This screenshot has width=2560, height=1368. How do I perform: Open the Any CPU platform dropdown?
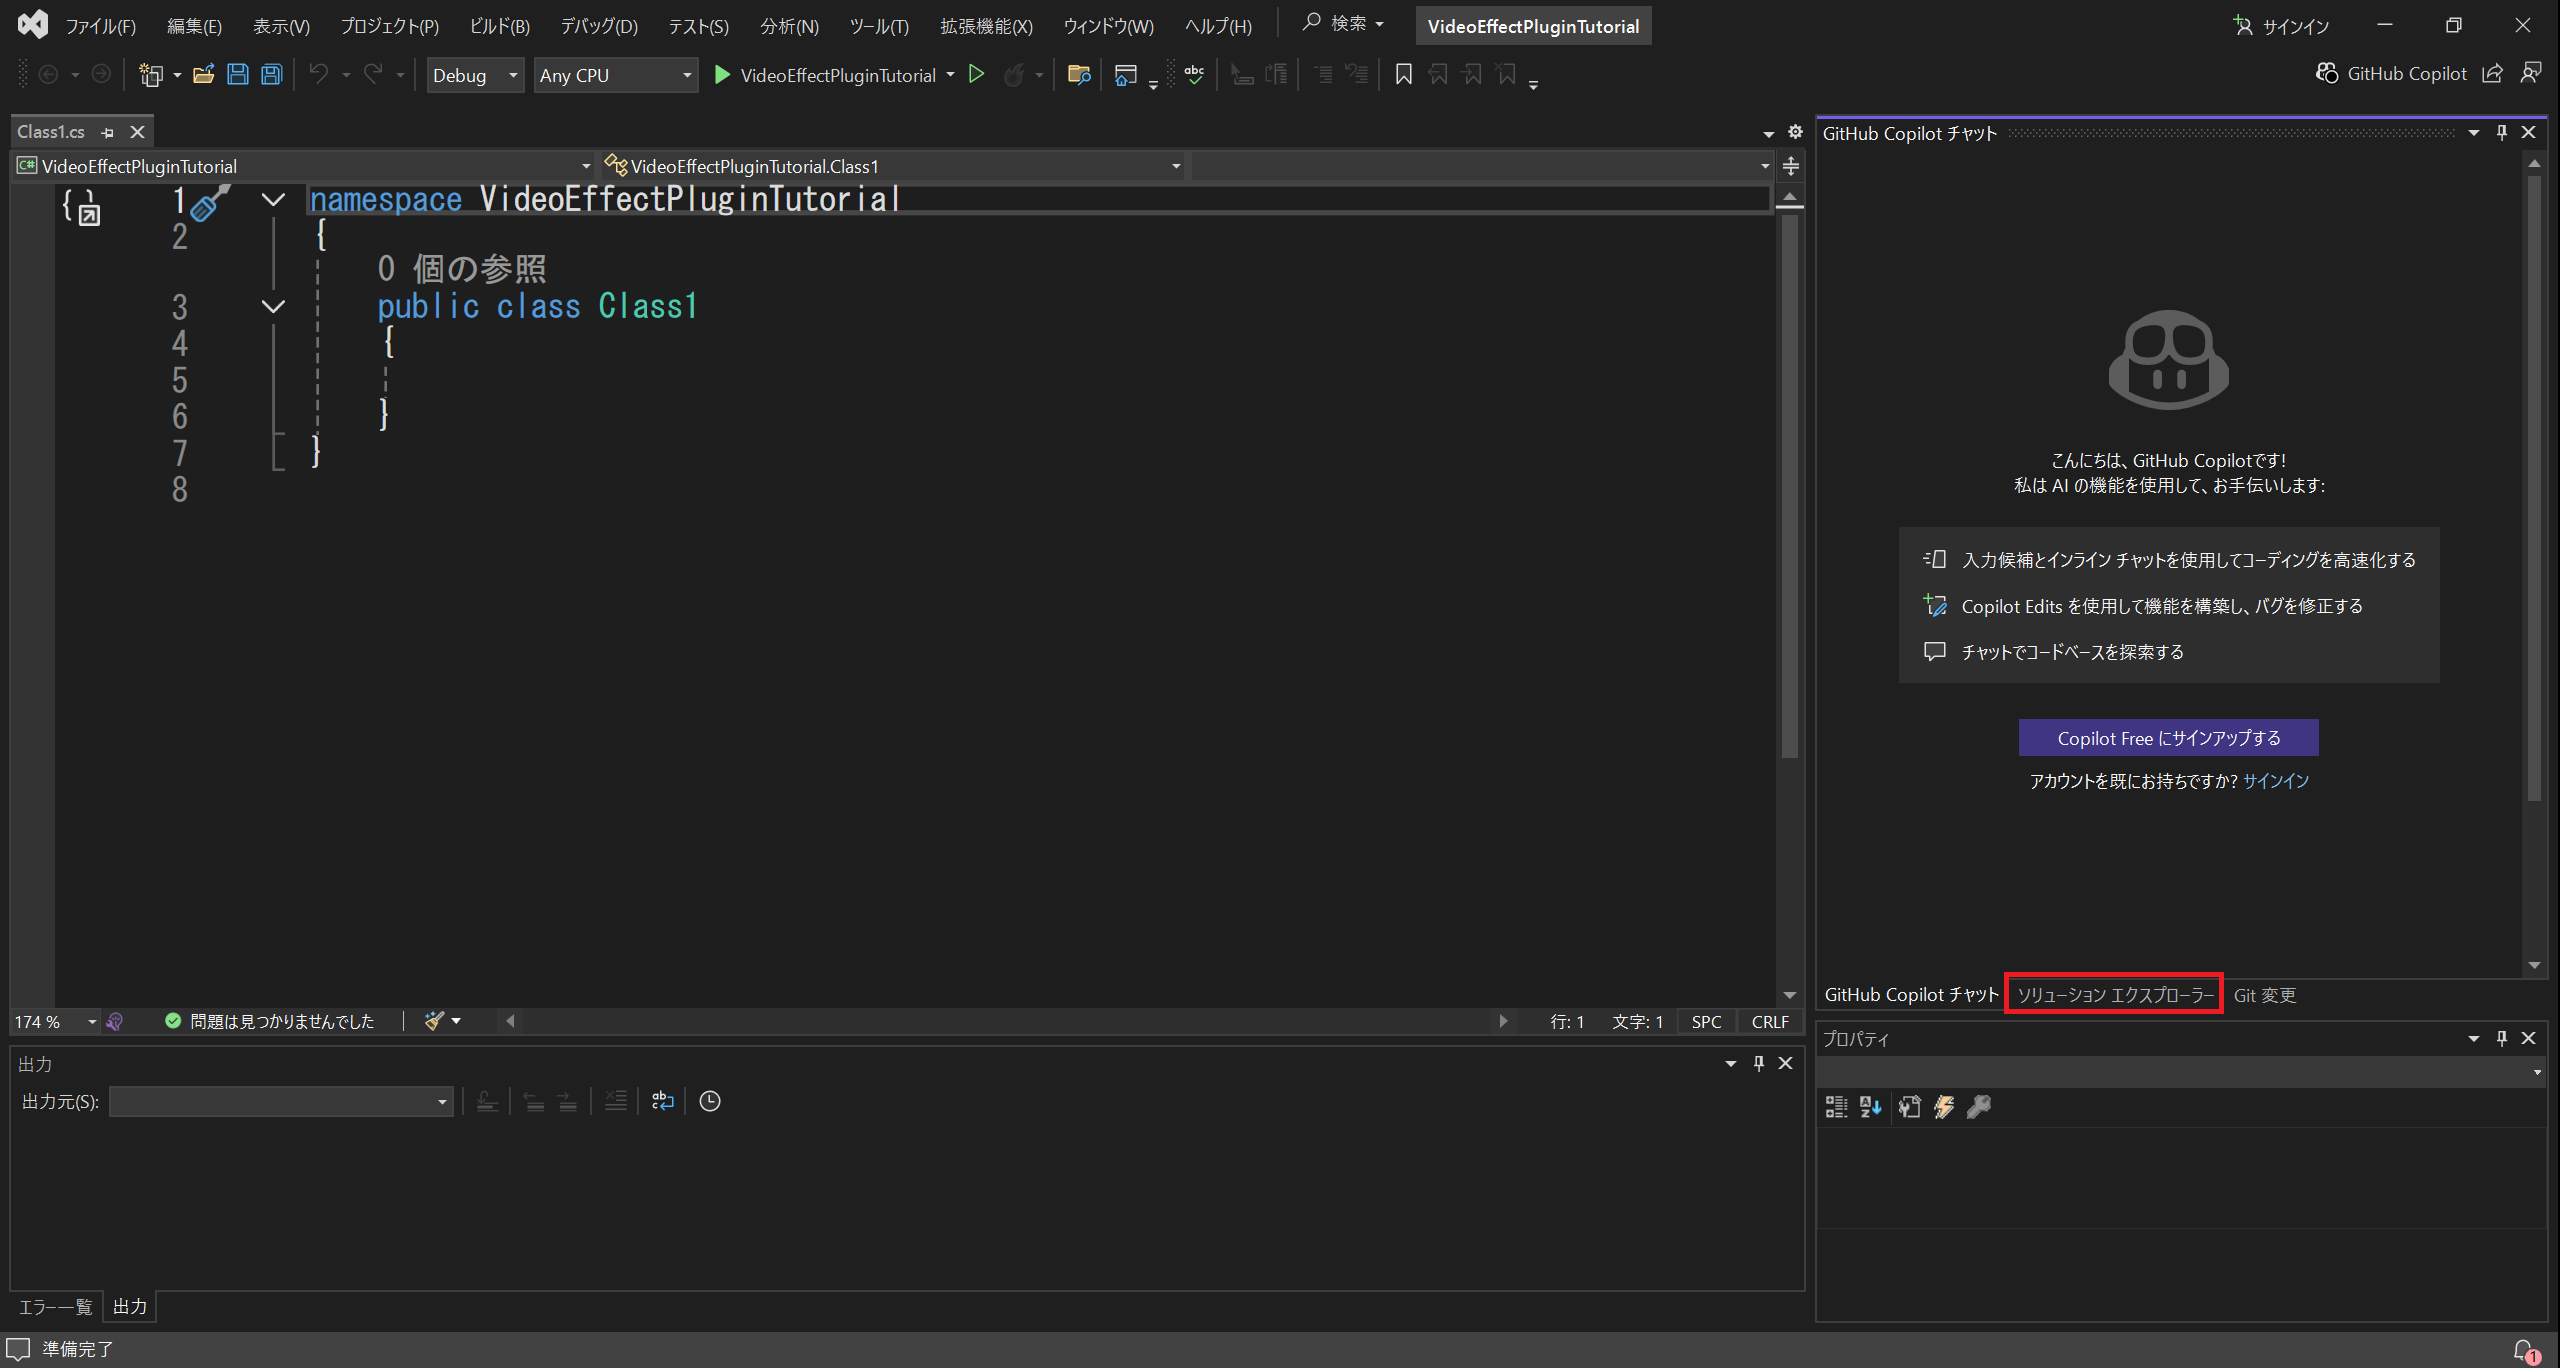pos(615,75)
